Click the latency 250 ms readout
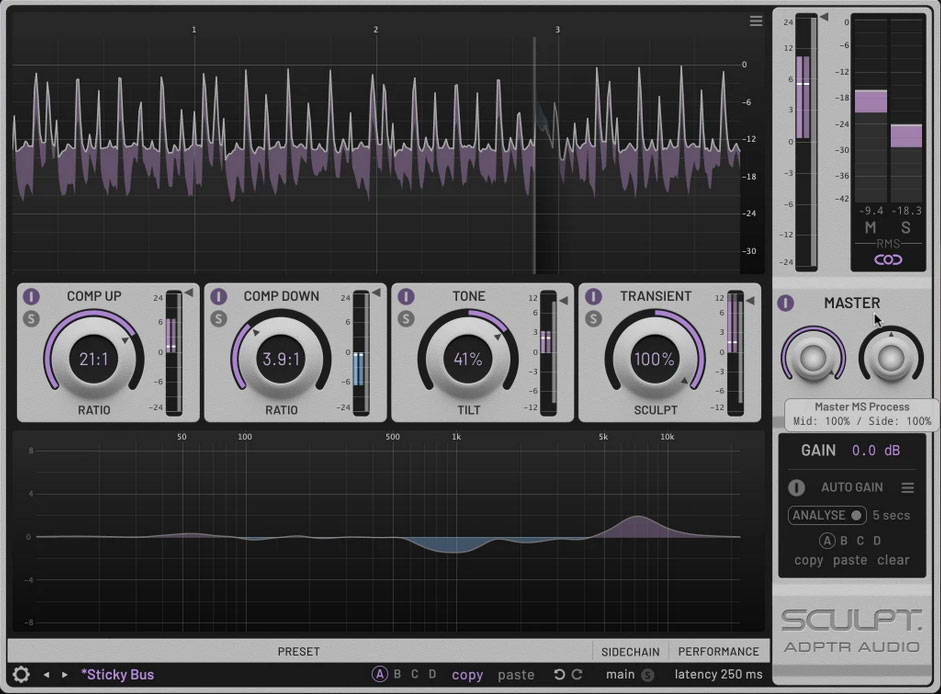Screen dimensions: 941x694 click(x=718, y=674)
